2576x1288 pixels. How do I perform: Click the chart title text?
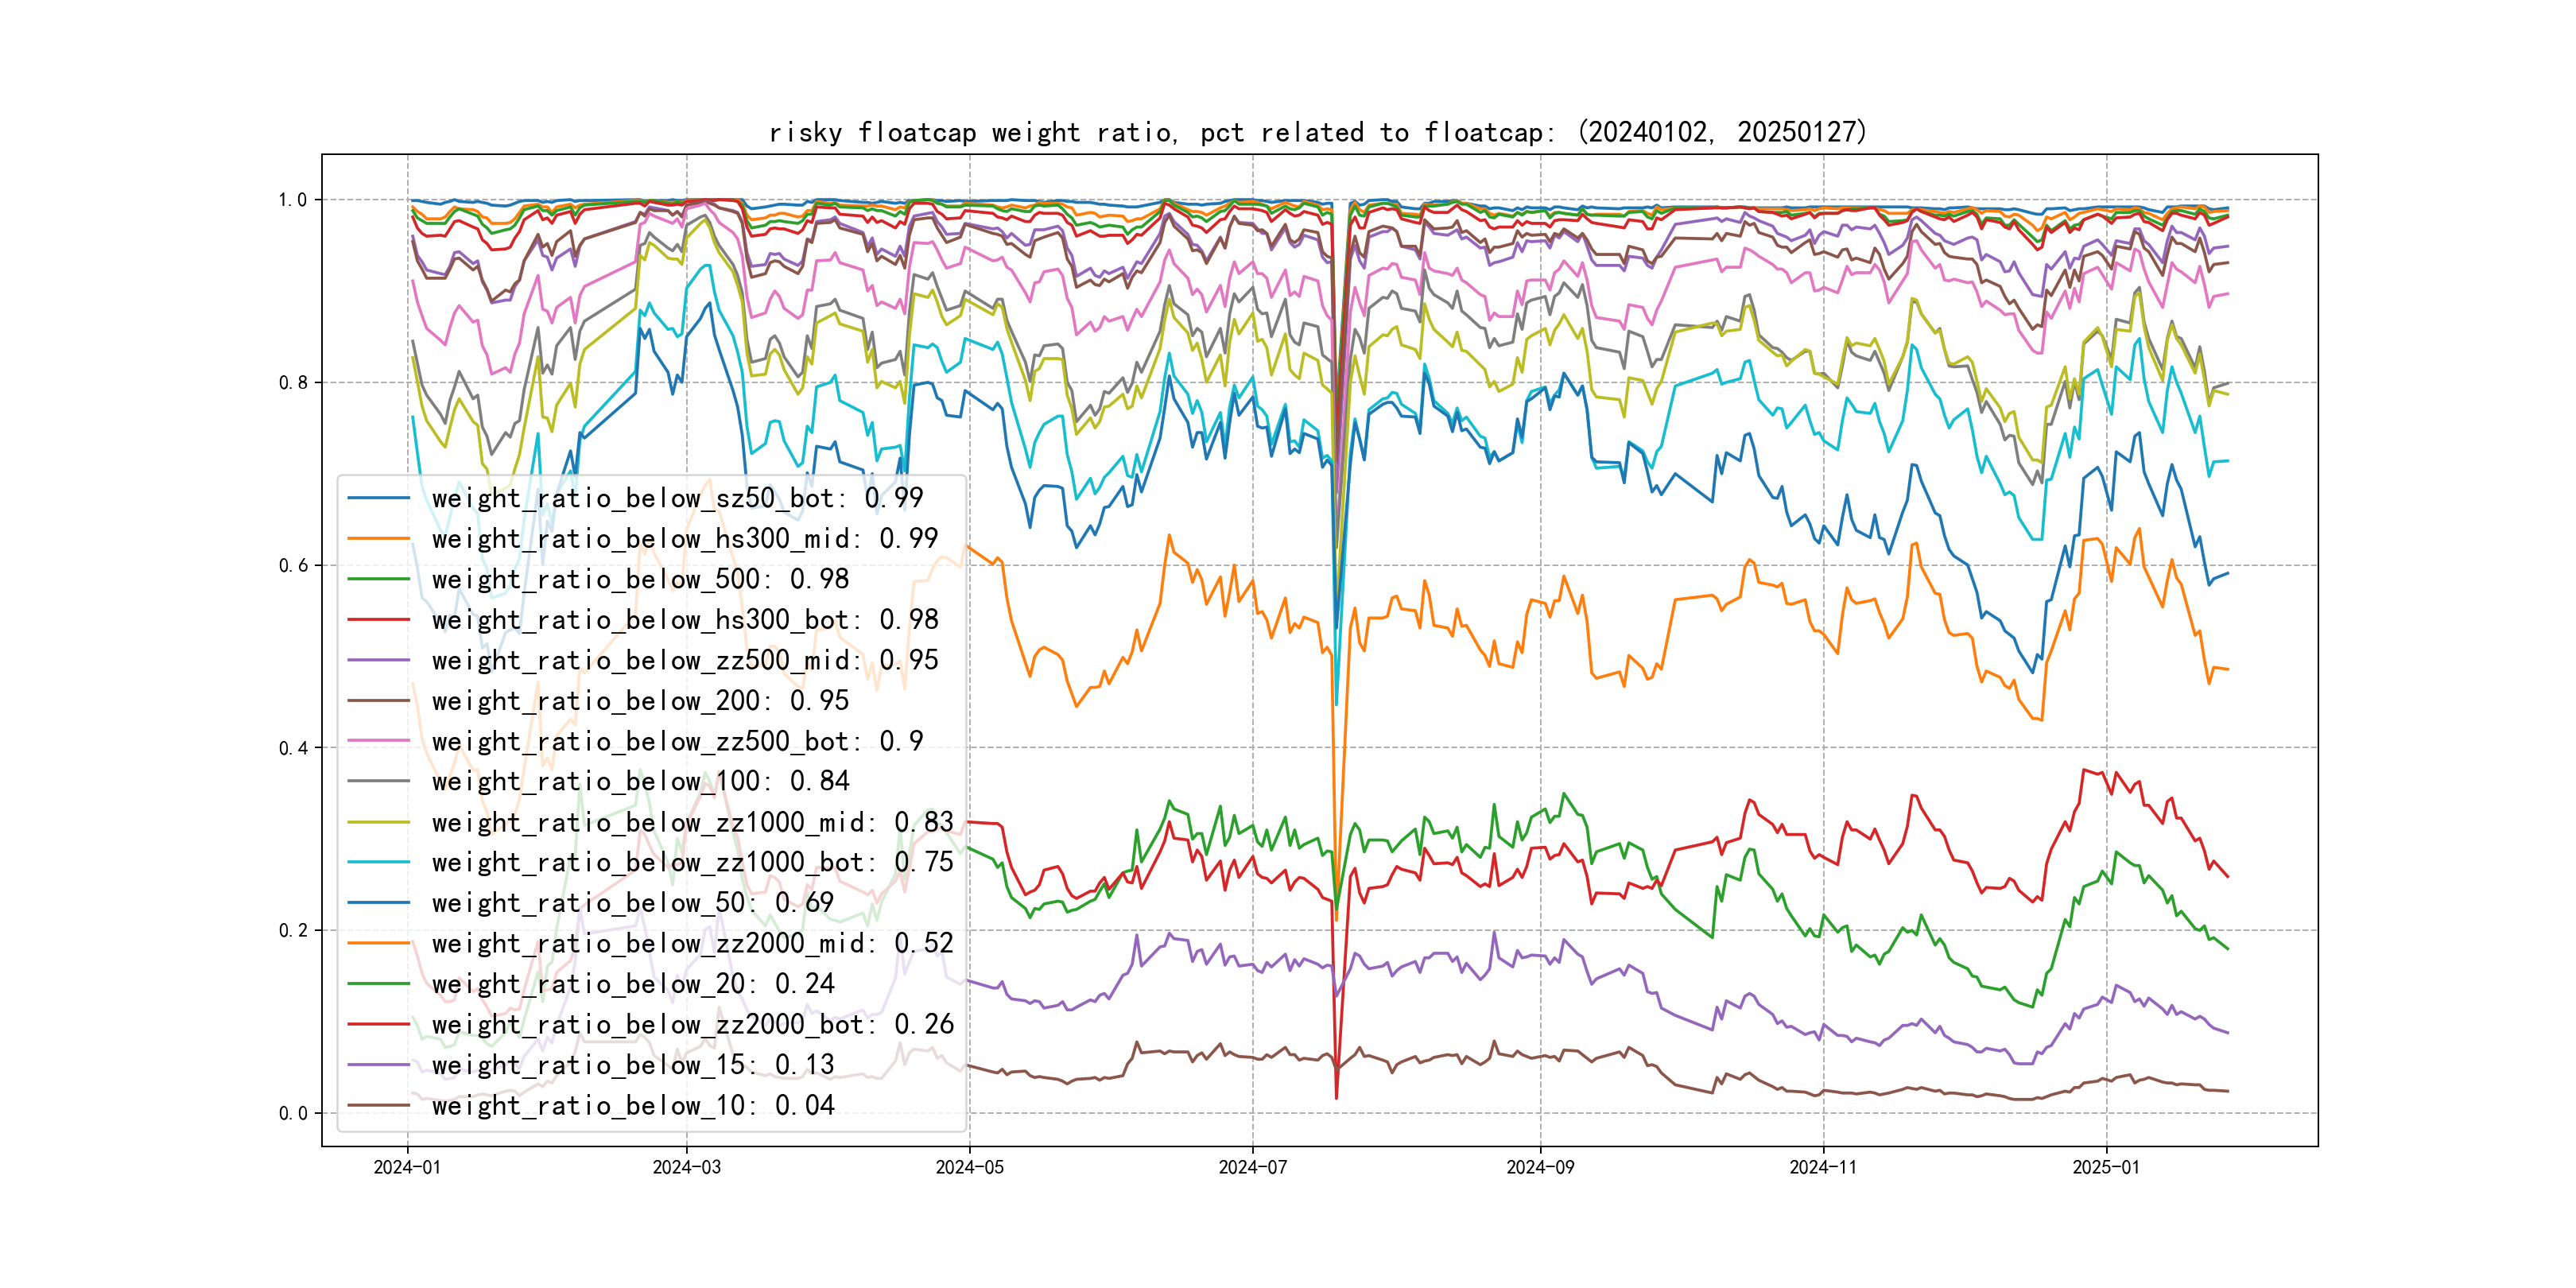coord(1317,133)
